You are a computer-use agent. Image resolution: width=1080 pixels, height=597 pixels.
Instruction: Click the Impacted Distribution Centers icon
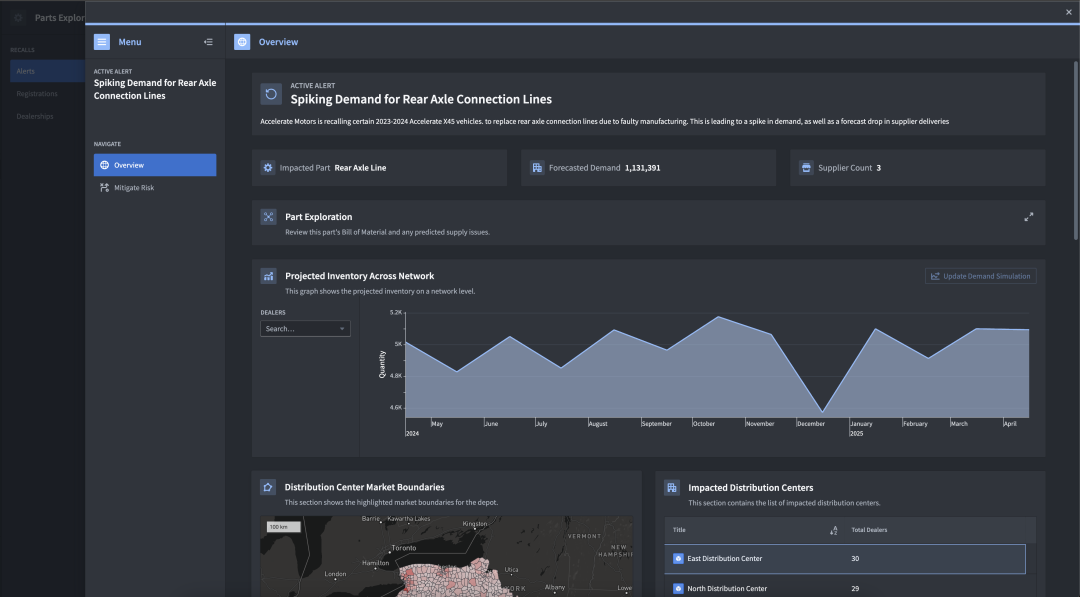(x=672, y=487)
